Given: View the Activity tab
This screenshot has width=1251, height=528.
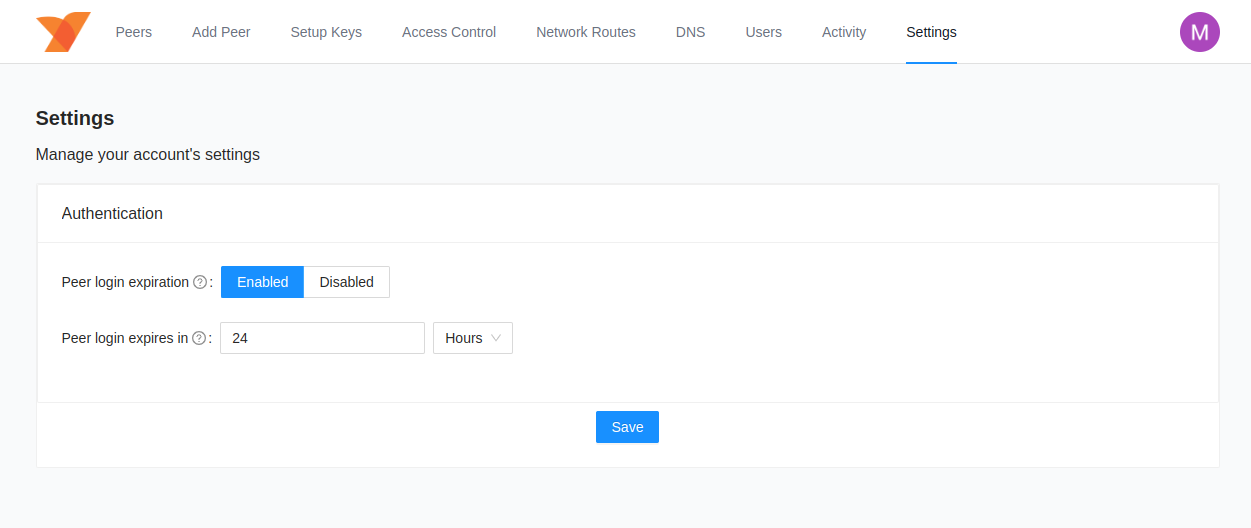Looking at the screenshot, I should 844,32.
